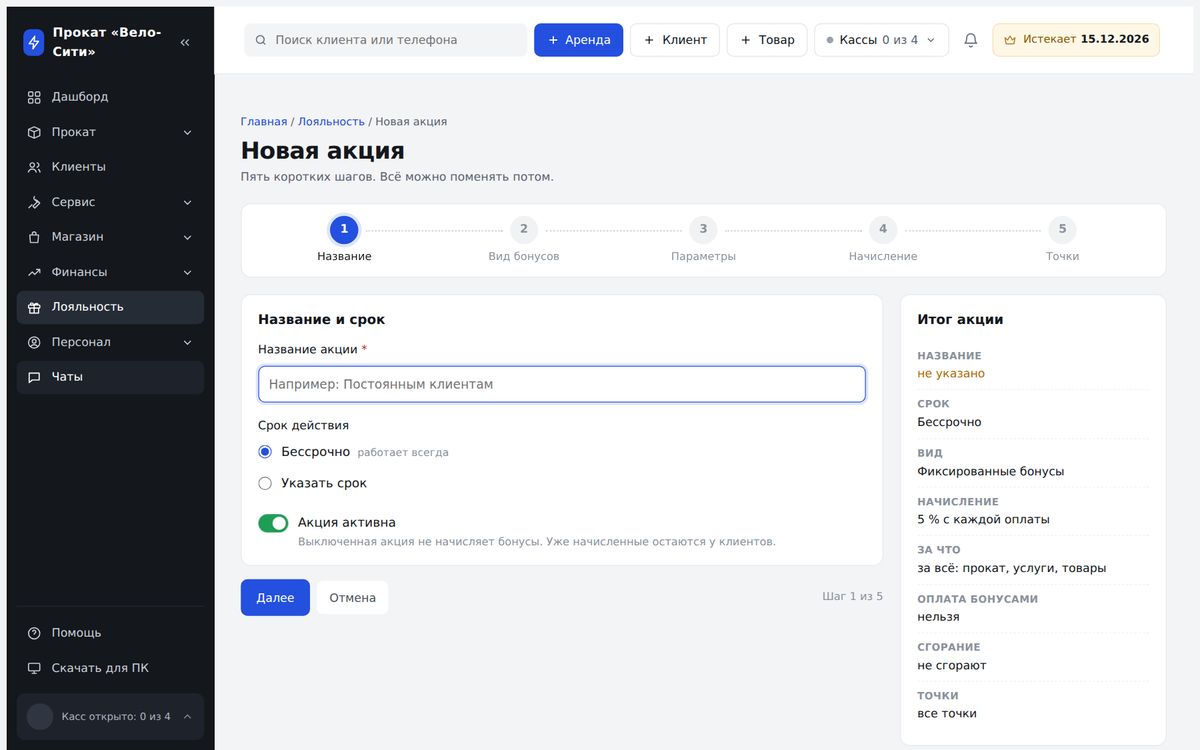Click the Лояльность gift icon
1200x750 pixels.
pyautogui.click(x=34, y=307)
